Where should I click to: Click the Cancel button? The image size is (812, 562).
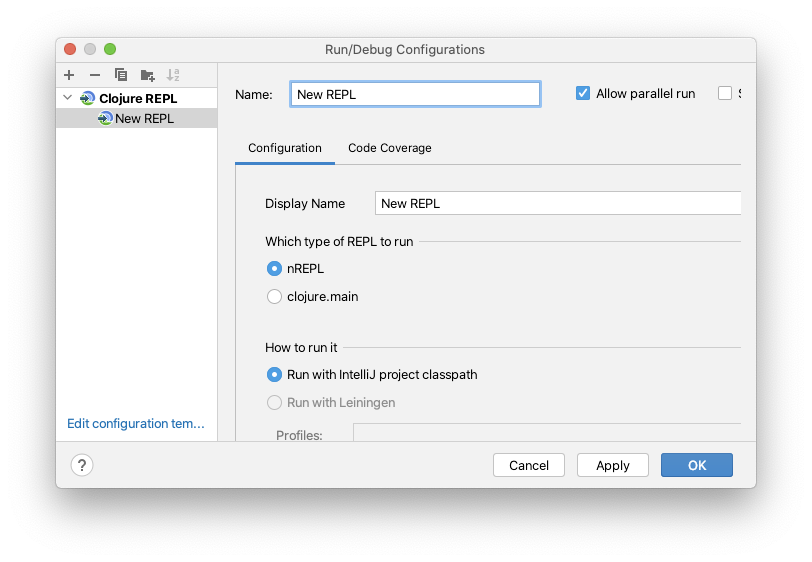tap(529, 465)
